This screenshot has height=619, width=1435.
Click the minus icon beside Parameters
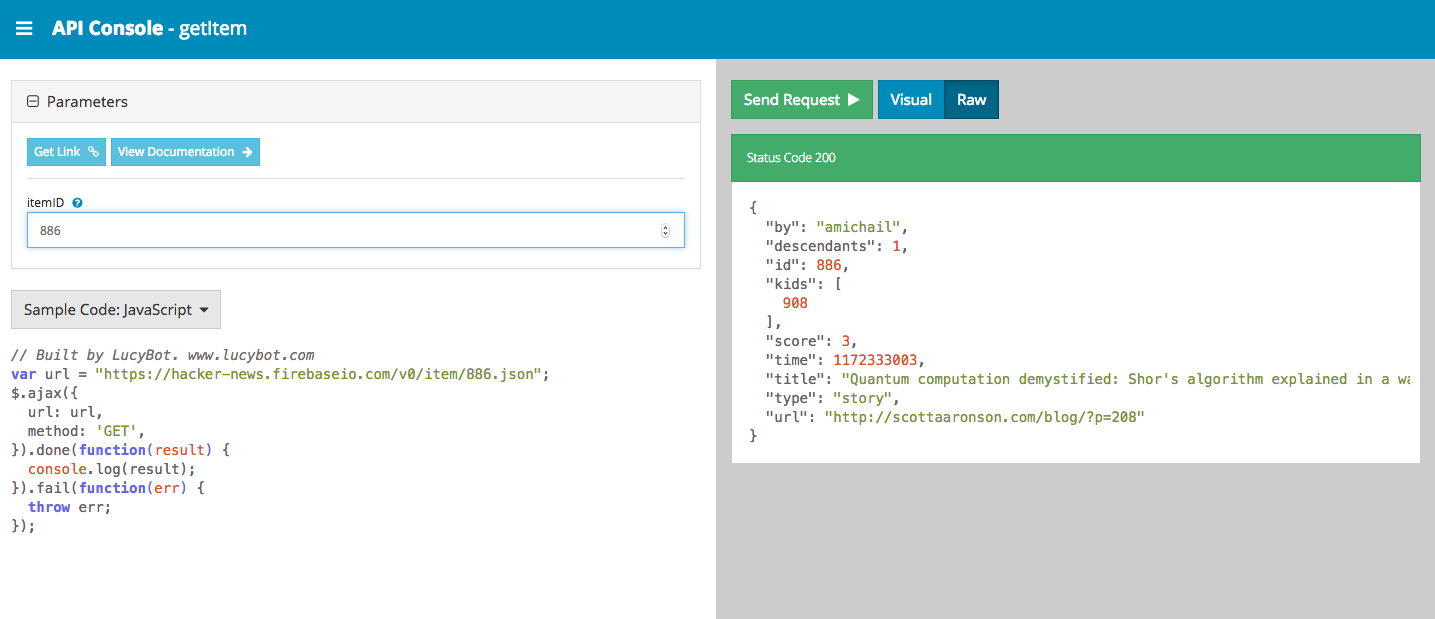coord(33,101)
